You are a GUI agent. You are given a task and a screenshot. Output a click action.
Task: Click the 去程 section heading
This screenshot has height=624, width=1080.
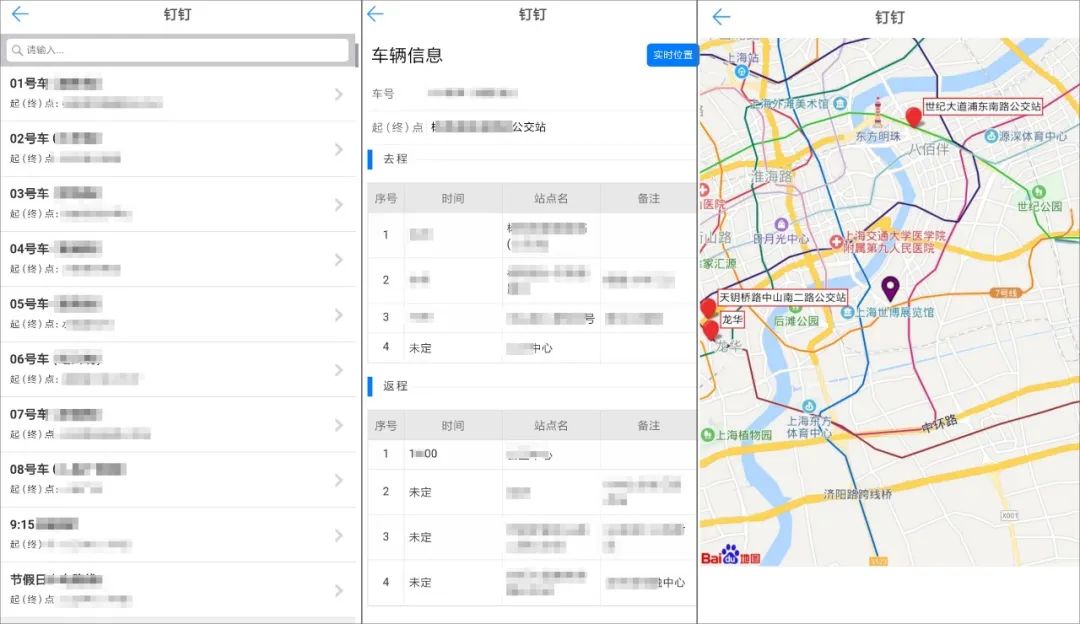(x=395, y=158)
